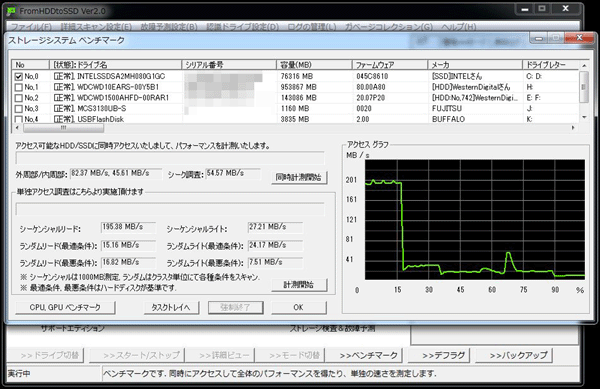
Task: Click the FromHDDtoSSD app icon in title bar
Action: pyautogui.click(x=12, y=11)
